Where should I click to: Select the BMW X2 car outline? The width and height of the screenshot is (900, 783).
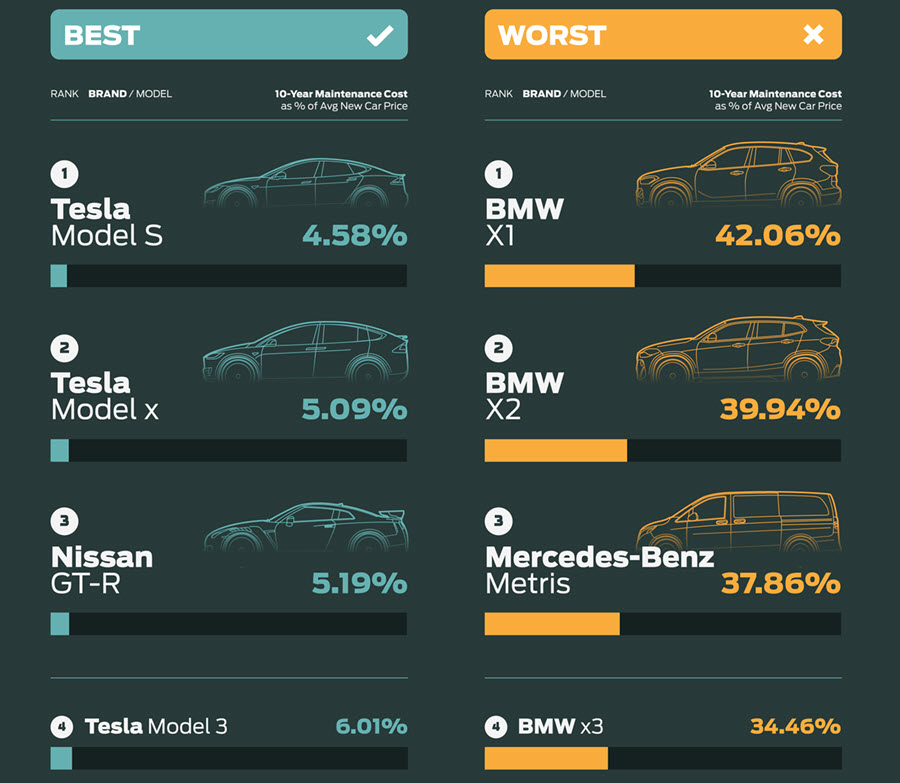pos(738,350)
